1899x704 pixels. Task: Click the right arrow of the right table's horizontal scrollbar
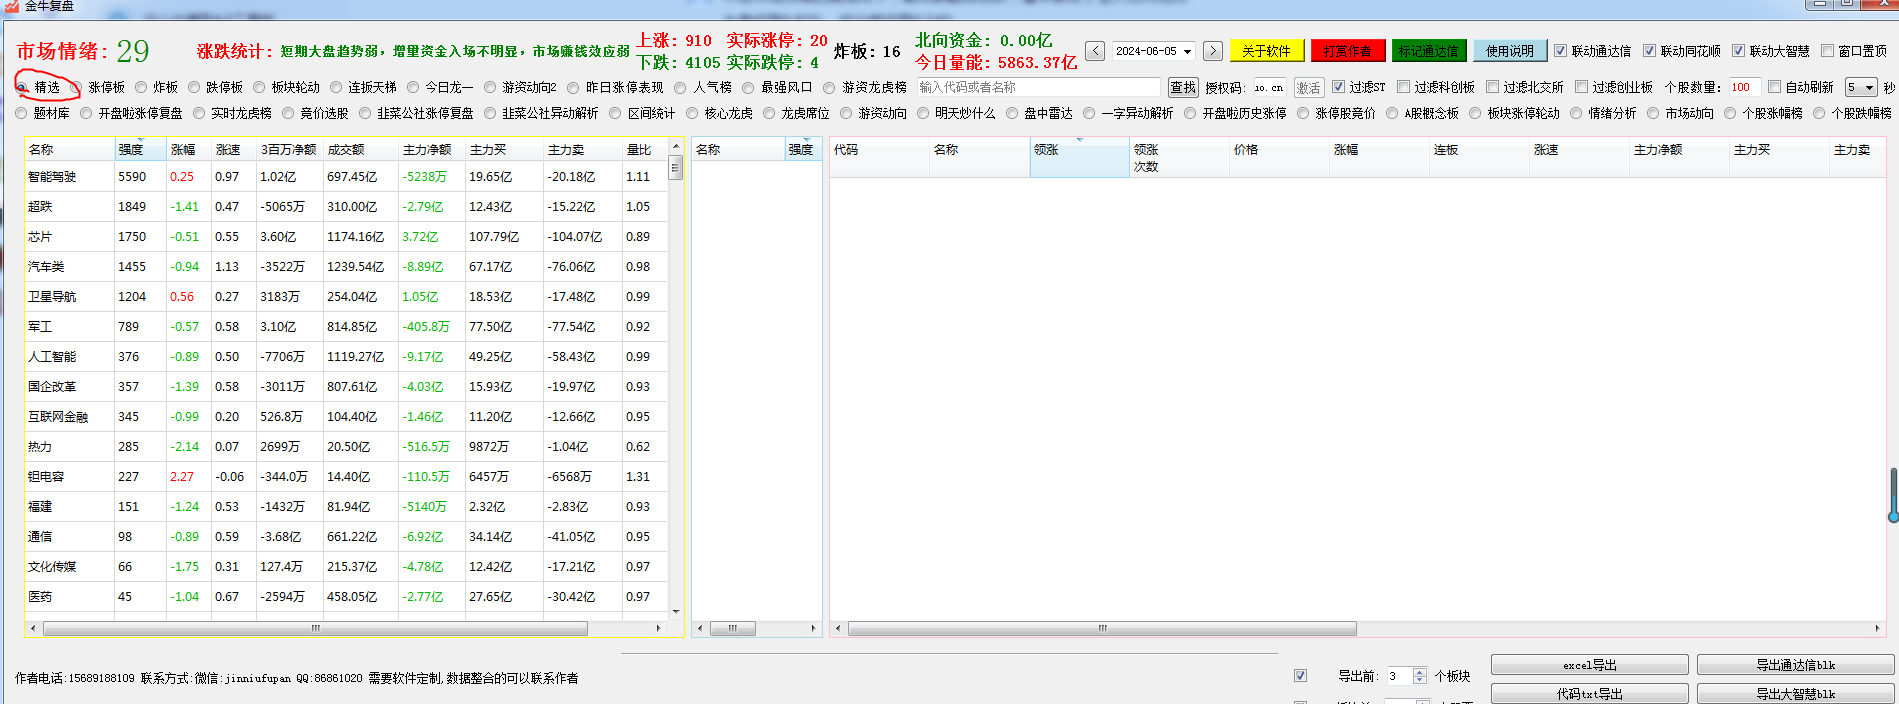(x=1877, y=629)
